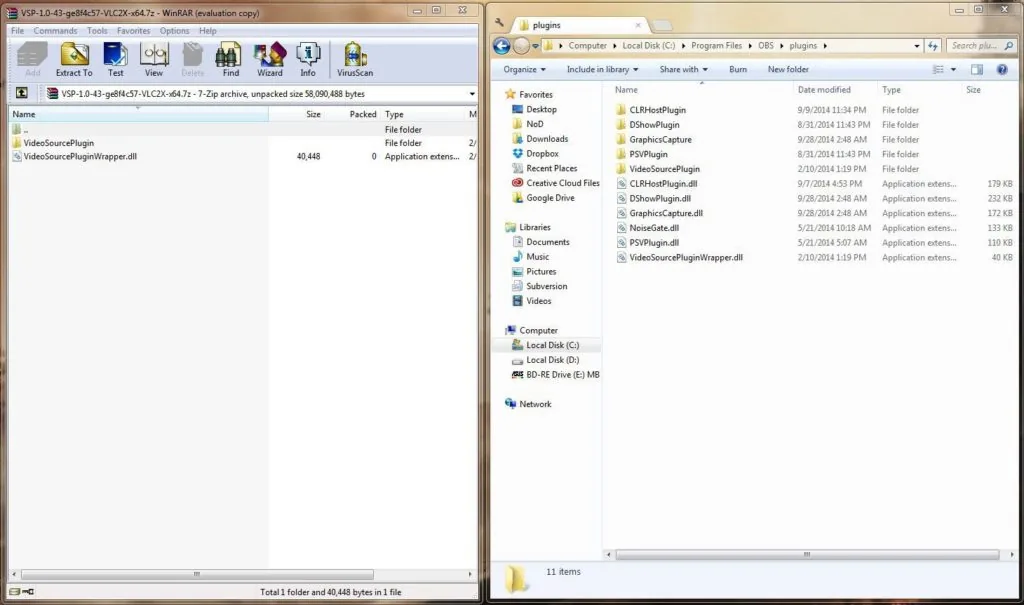Create a New folder in the plugins directory
1024x605 pixels.
point(788,69)
